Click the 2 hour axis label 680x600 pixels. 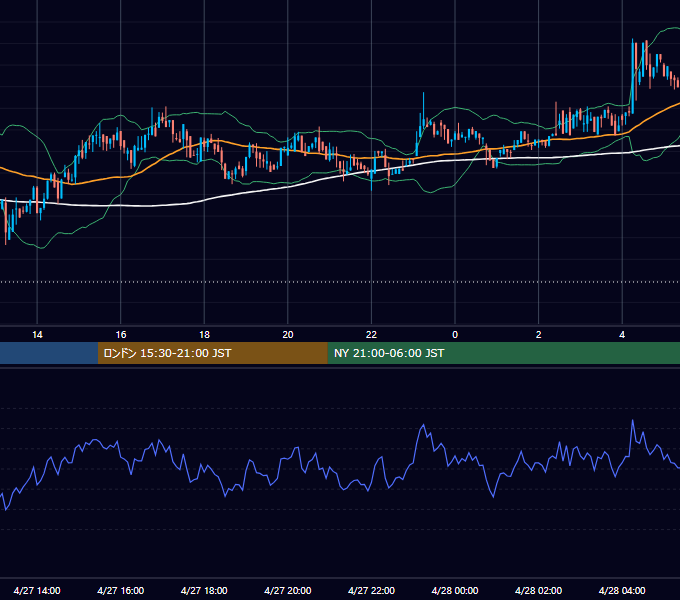(x=539, y=335)
